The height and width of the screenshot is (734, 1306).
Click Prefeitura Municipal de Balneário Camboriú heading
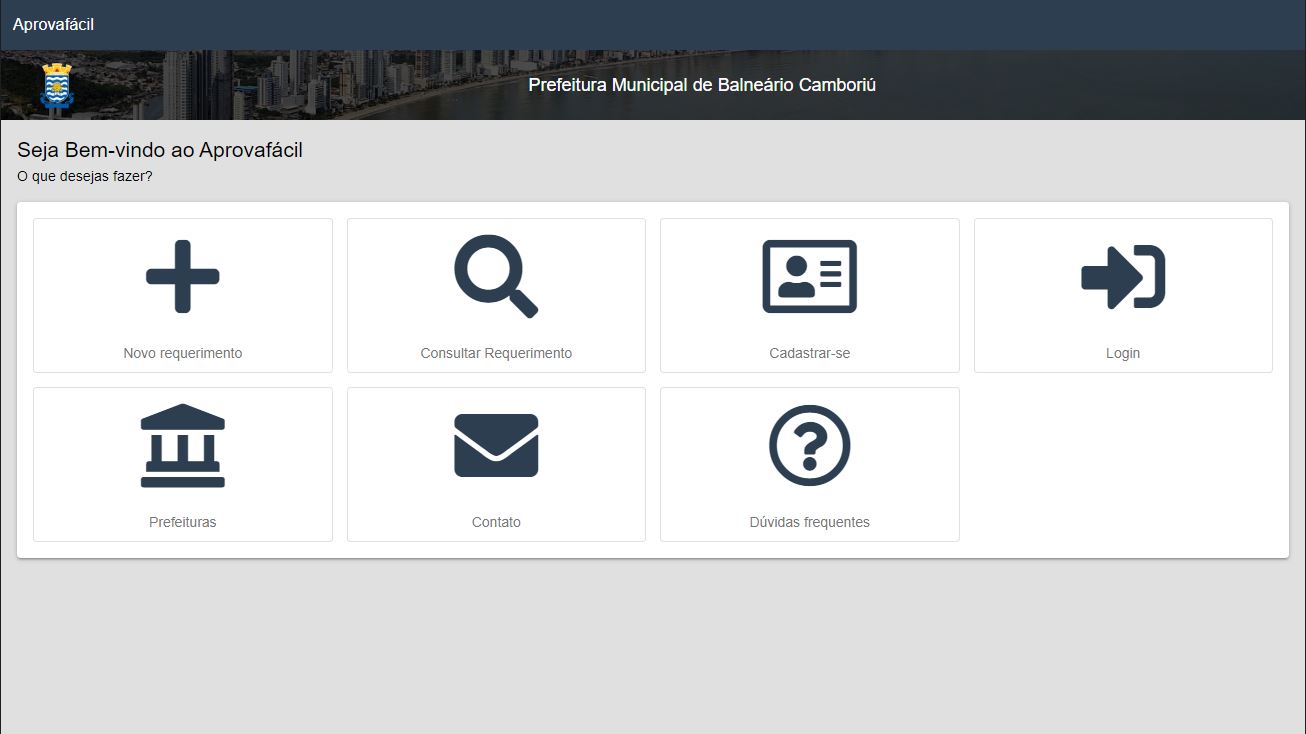pyautogui.click(x=702, y=85)
